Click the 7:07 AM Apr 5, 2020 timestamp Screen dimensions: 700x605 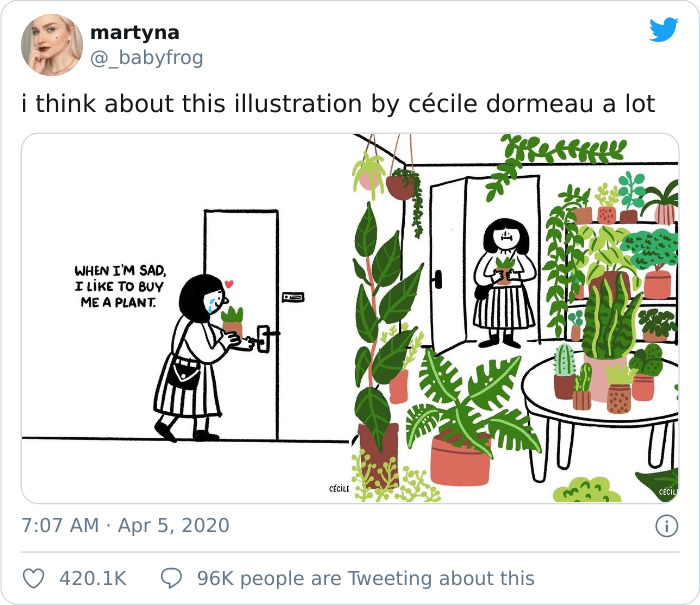pyautogui.click(x=125, y=525)
